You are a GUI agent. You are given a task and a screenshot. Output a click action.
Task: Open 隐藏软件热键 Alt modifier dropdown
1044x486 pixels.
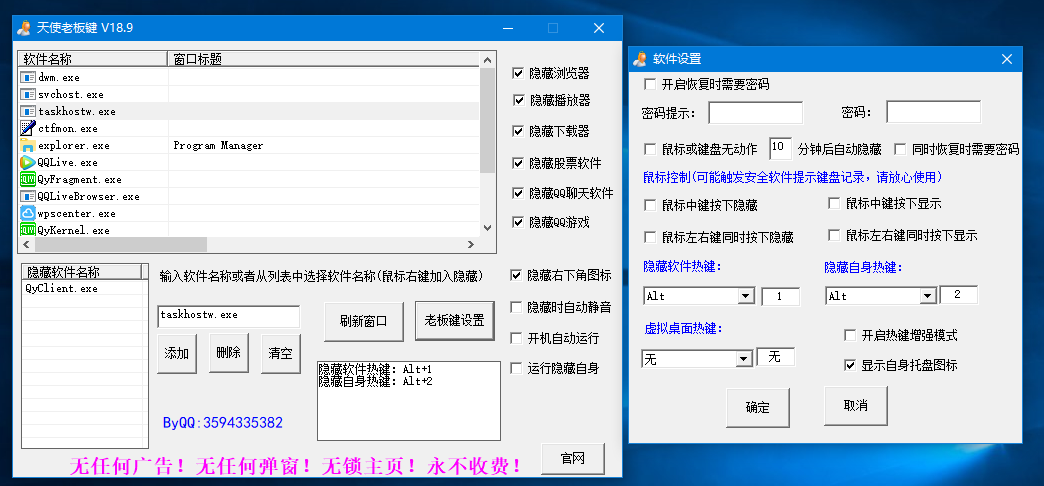[746, 296]
